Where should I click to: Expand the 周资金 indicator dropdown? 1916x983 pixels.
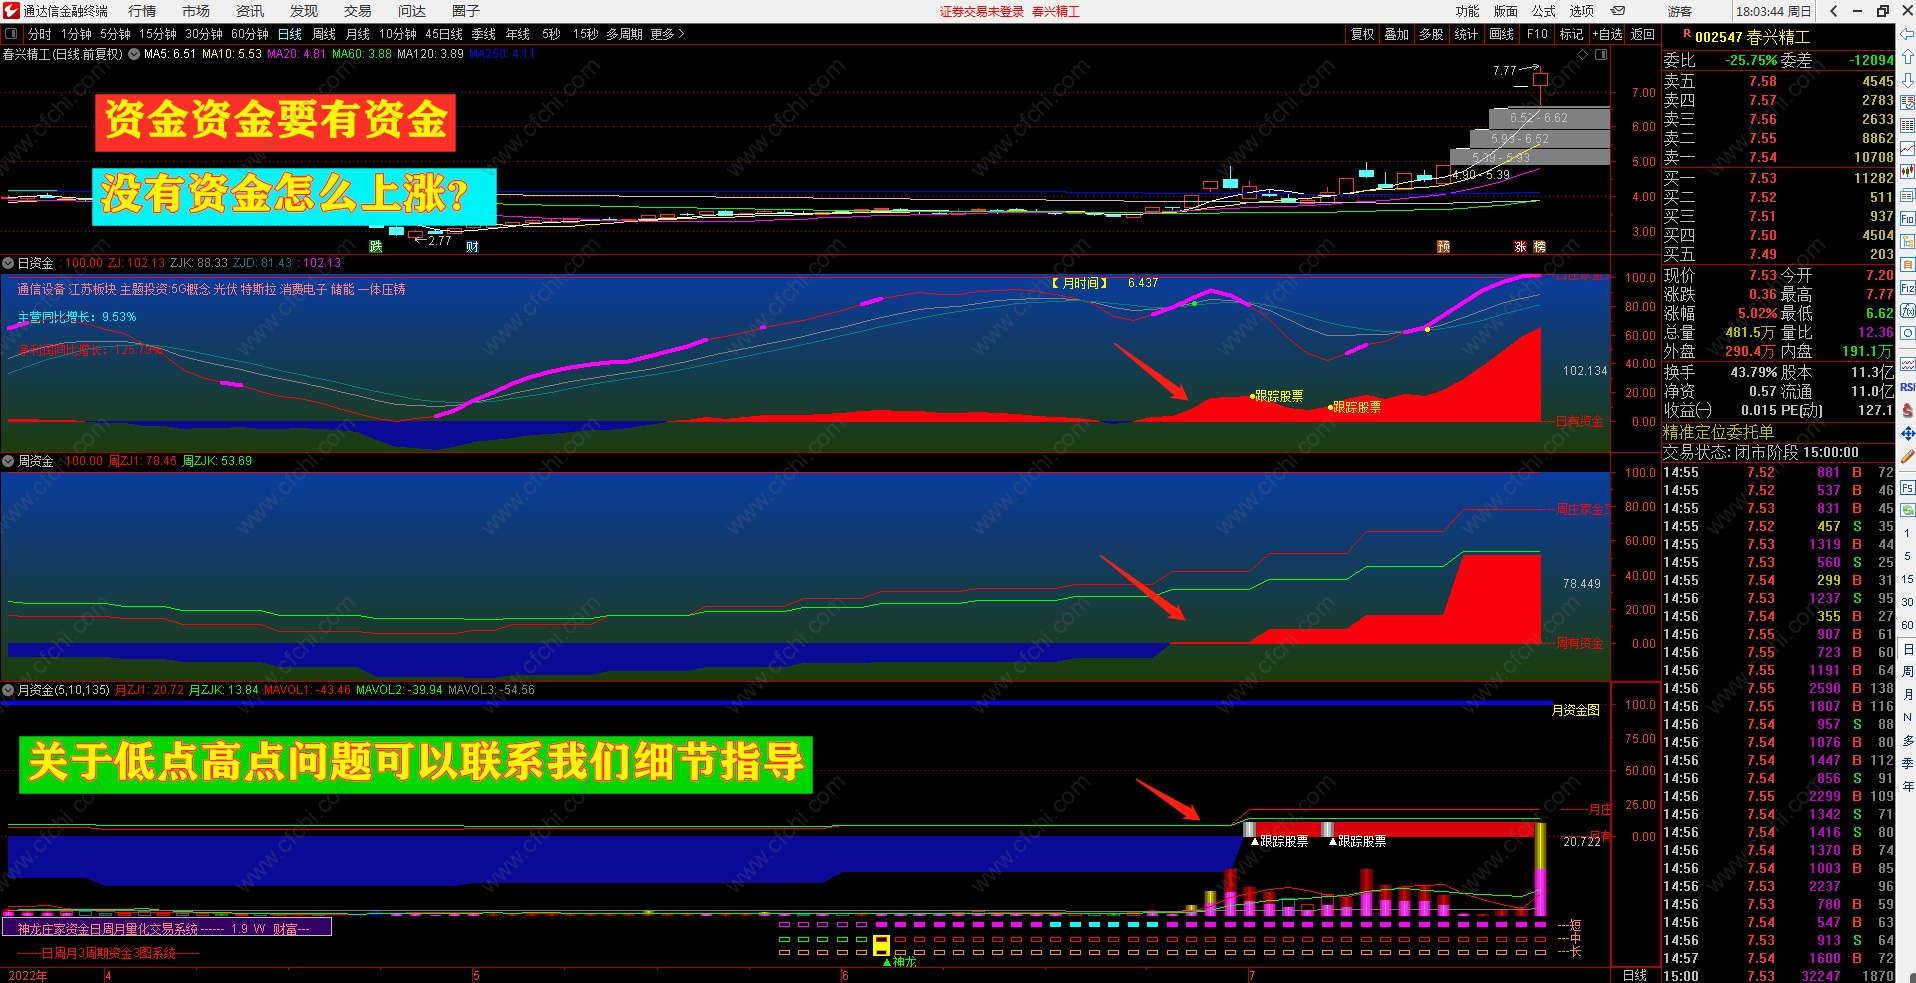(8, 461)
